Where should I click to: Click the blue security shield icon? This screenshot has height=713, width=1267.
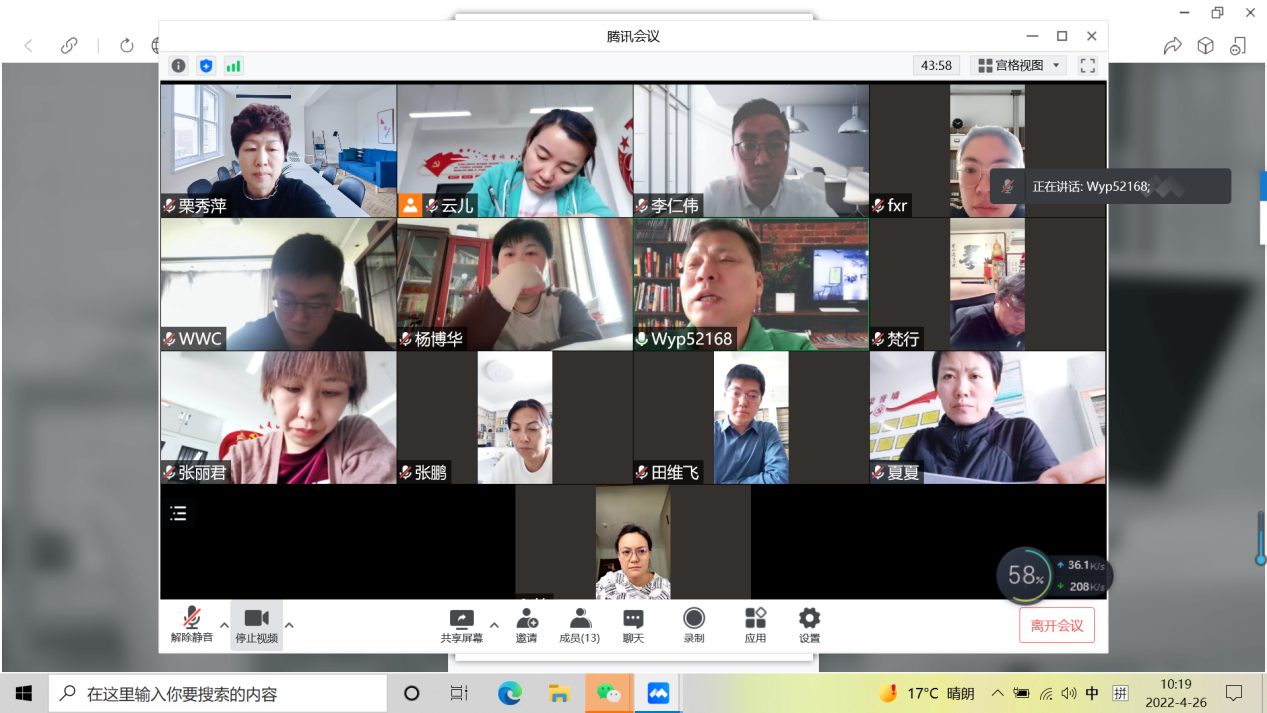pos(206,66)
